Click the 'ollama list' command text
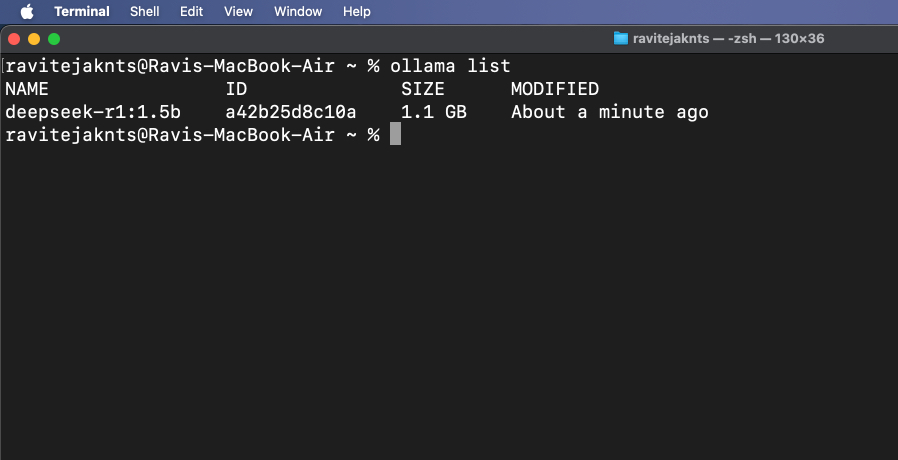This screenshot has width=898, height=460. [x=450, y=66]
